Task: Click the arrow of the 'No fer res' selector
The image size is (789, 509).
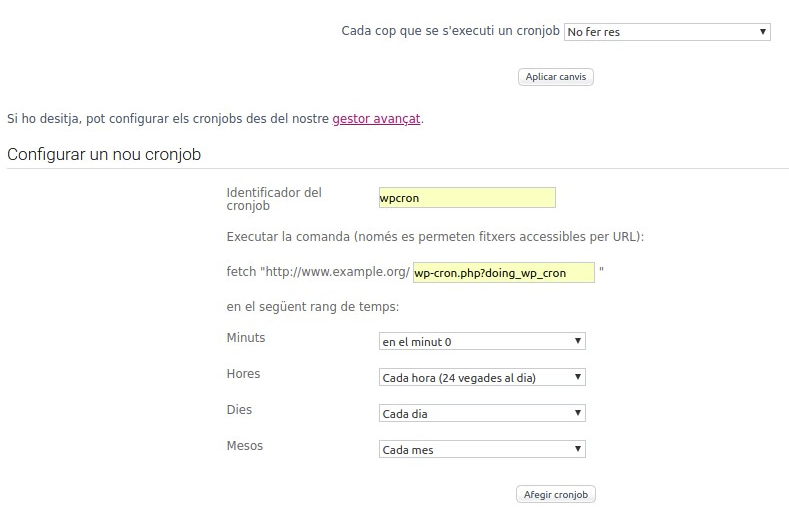Action: (762, 31)
